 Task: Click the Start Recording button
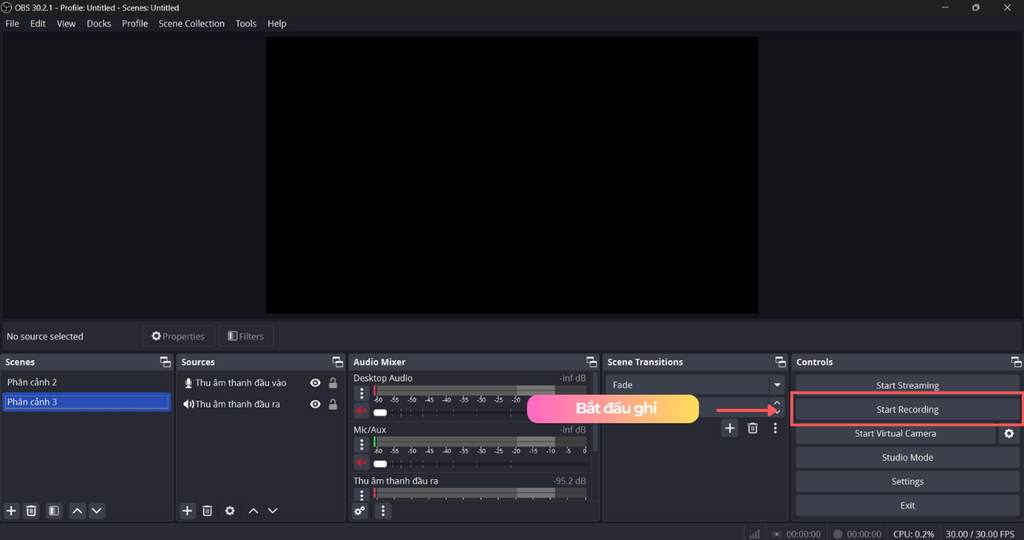click(x=907, y=410)
